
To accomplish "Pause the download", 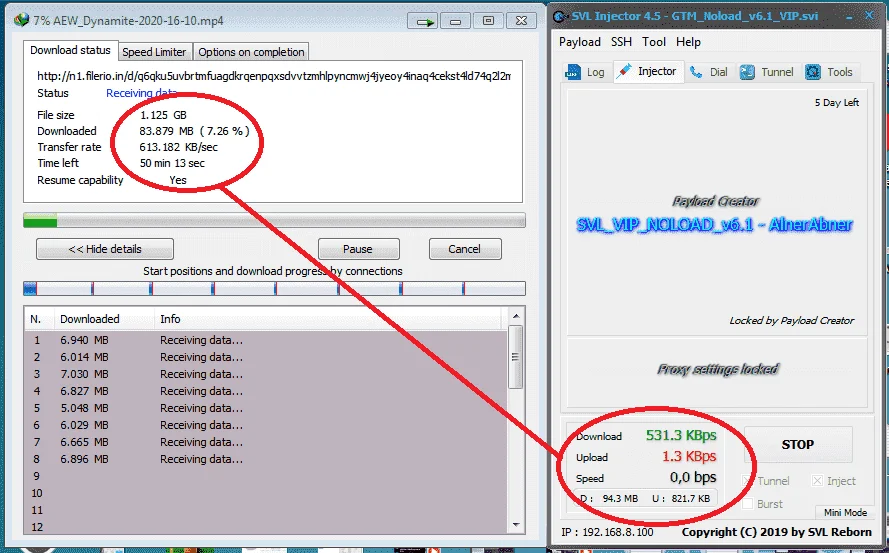I will click(358, 249).
